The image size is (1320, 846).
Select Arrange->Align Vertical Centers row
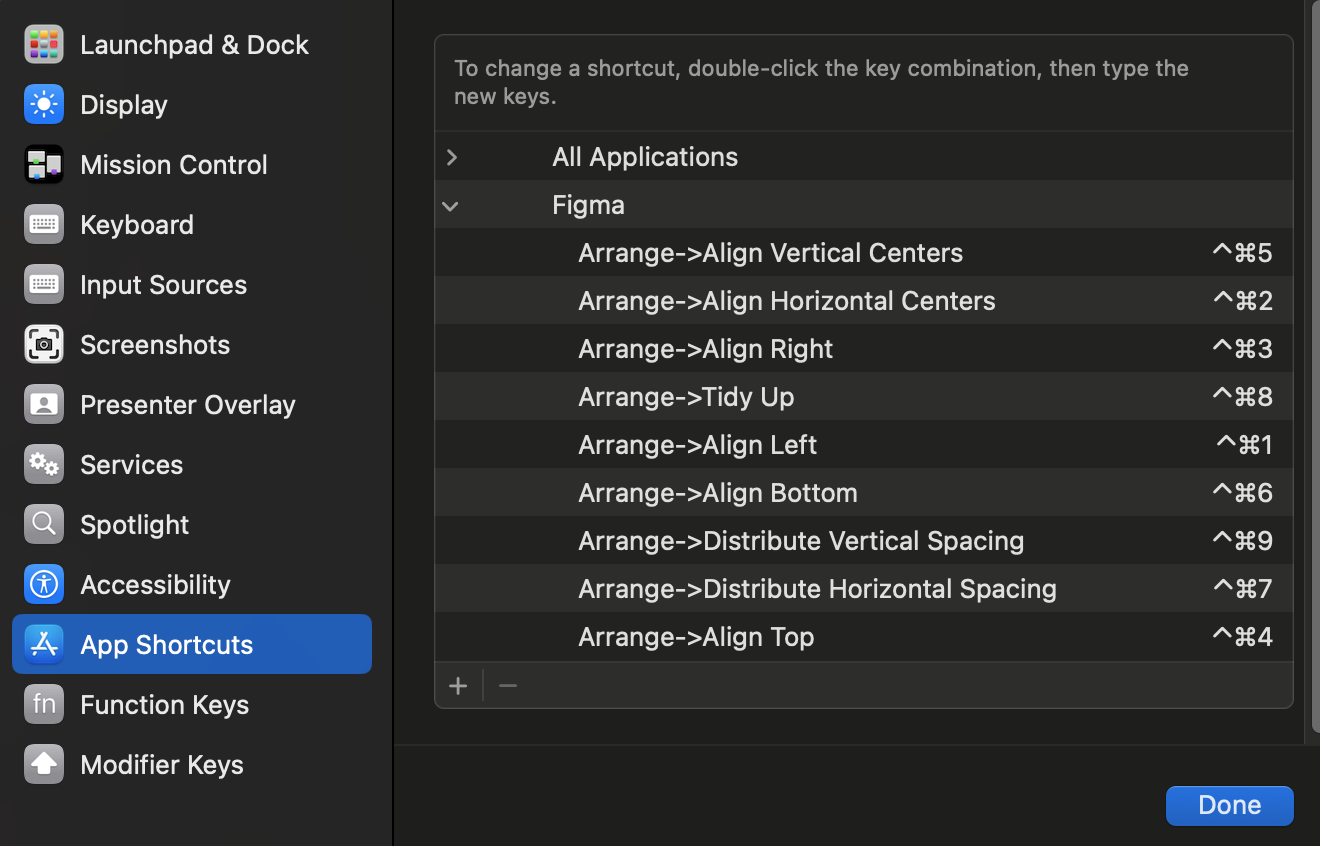(x=864, y=253)
